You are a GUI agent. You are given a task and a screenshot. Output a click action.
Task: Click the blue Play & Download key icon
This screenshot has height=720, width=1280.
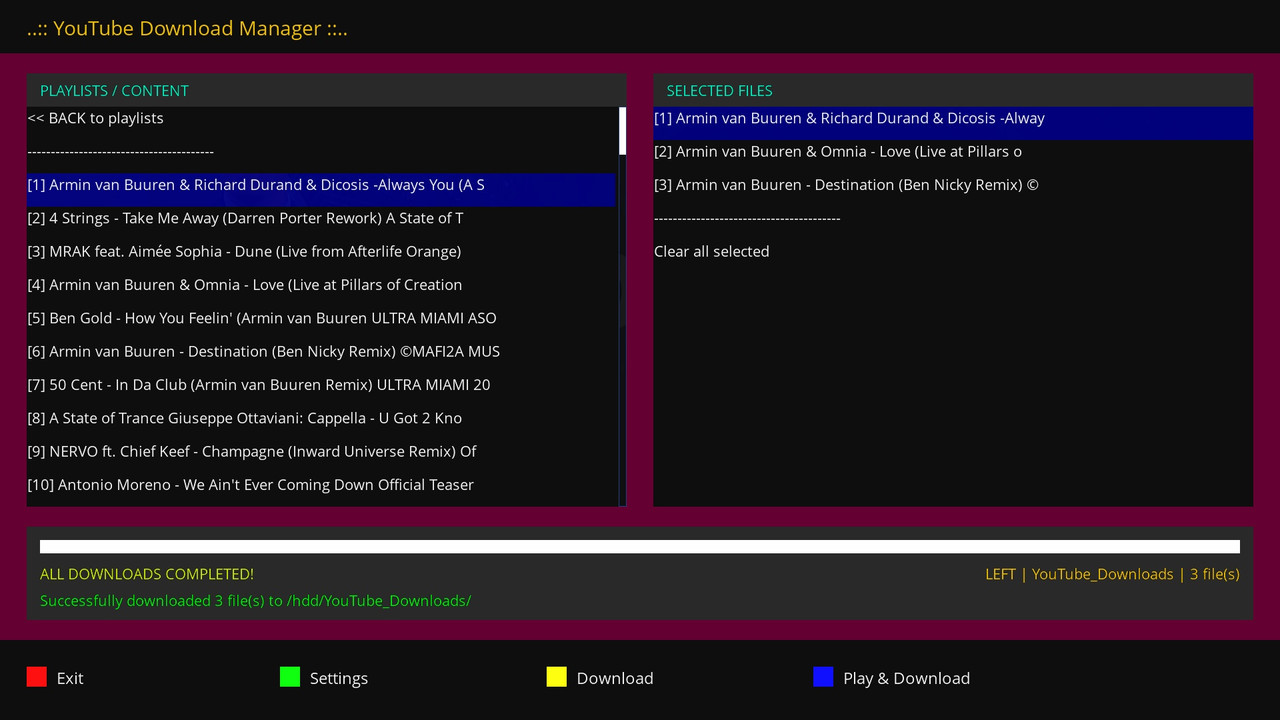pos(823,677)
